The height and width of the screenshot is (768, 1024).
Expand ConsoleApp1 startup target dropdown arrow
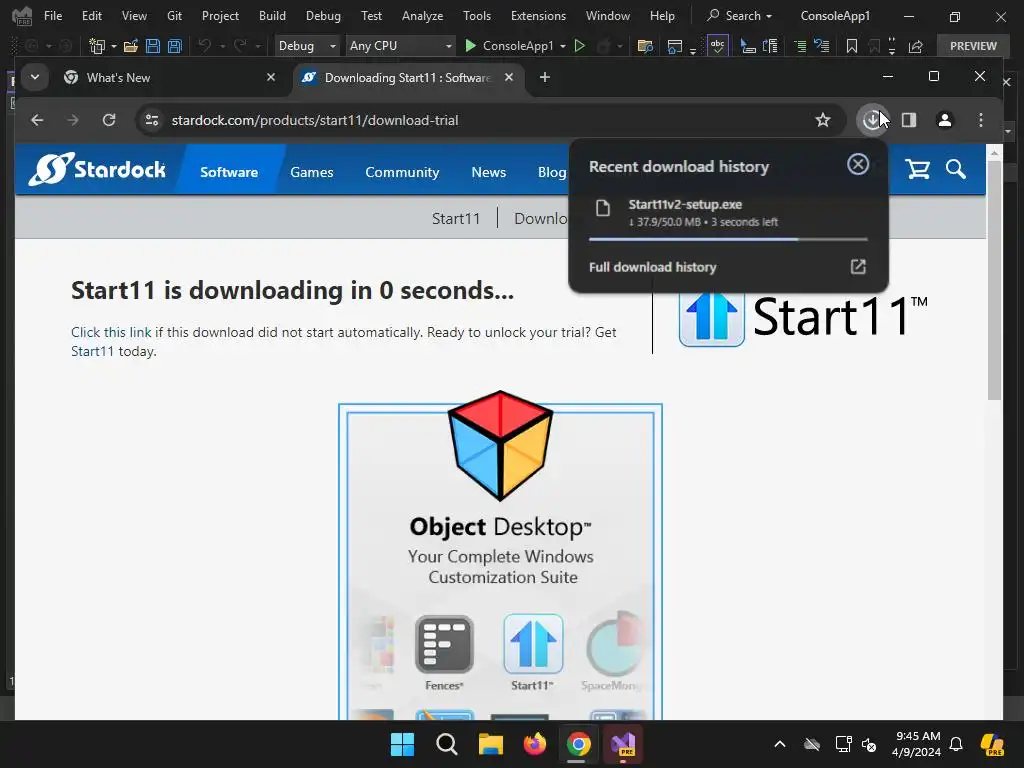point(563,46)
